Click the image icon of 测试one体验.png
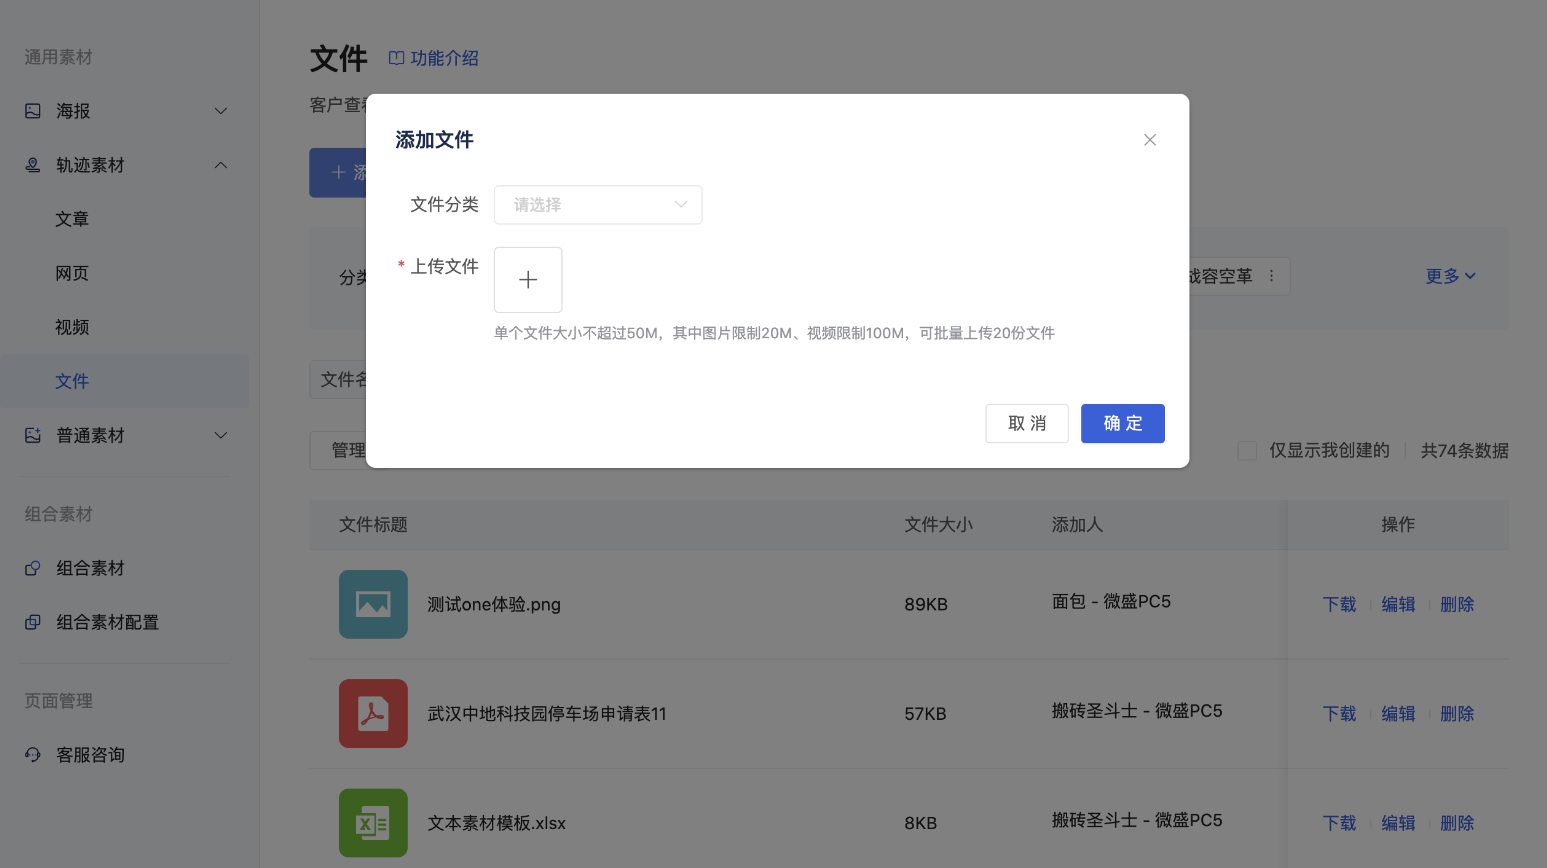Image resolution: width=1547 pixels, height=868 pixels. 373,604
